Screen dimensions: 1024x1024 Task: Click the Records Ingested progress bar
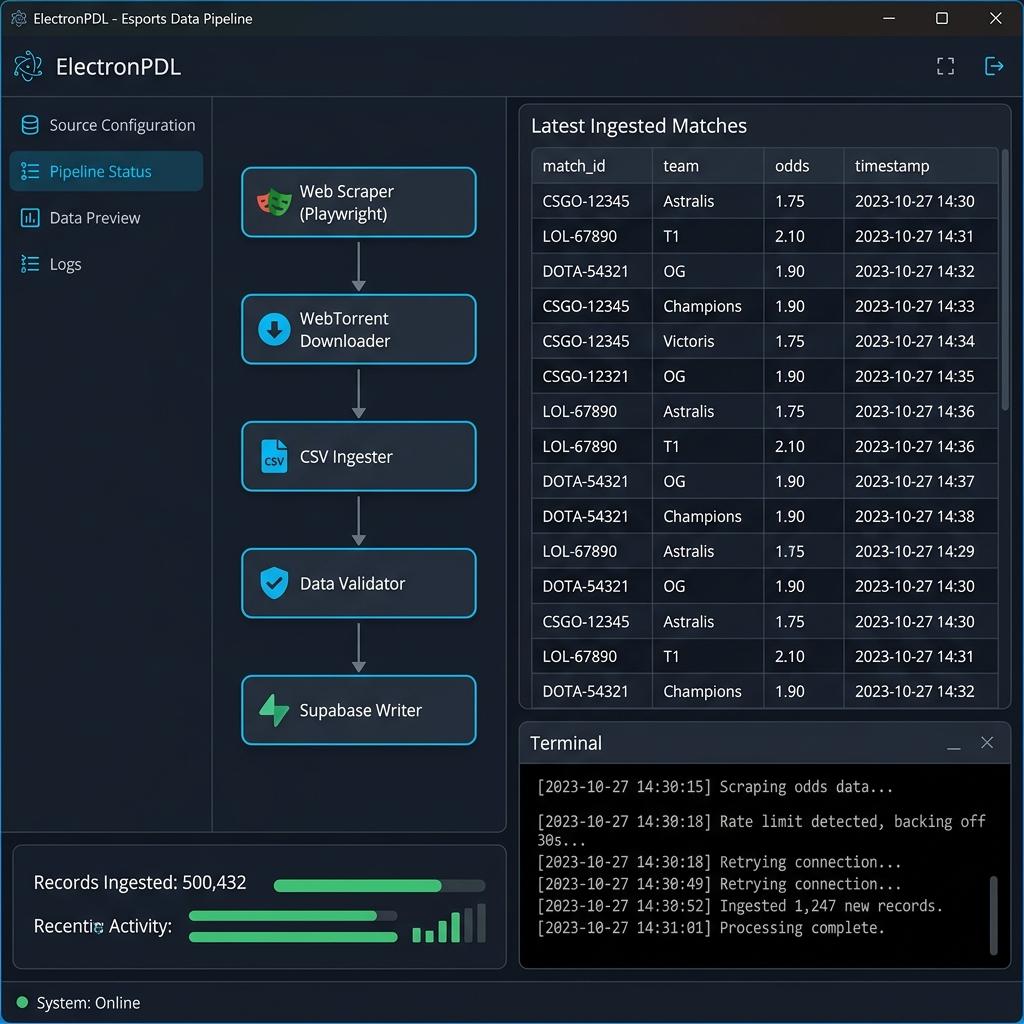379,886
